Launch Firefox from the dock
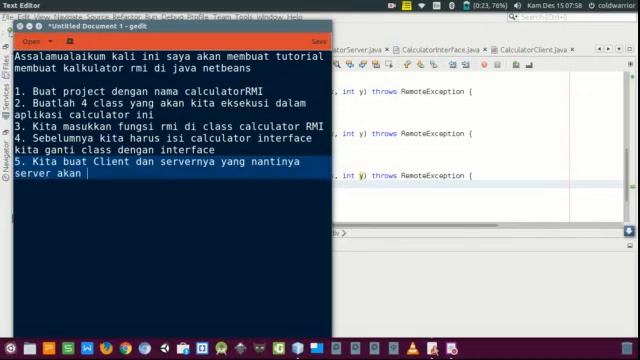The image size is (640, 360). click(x=106, y=348)
